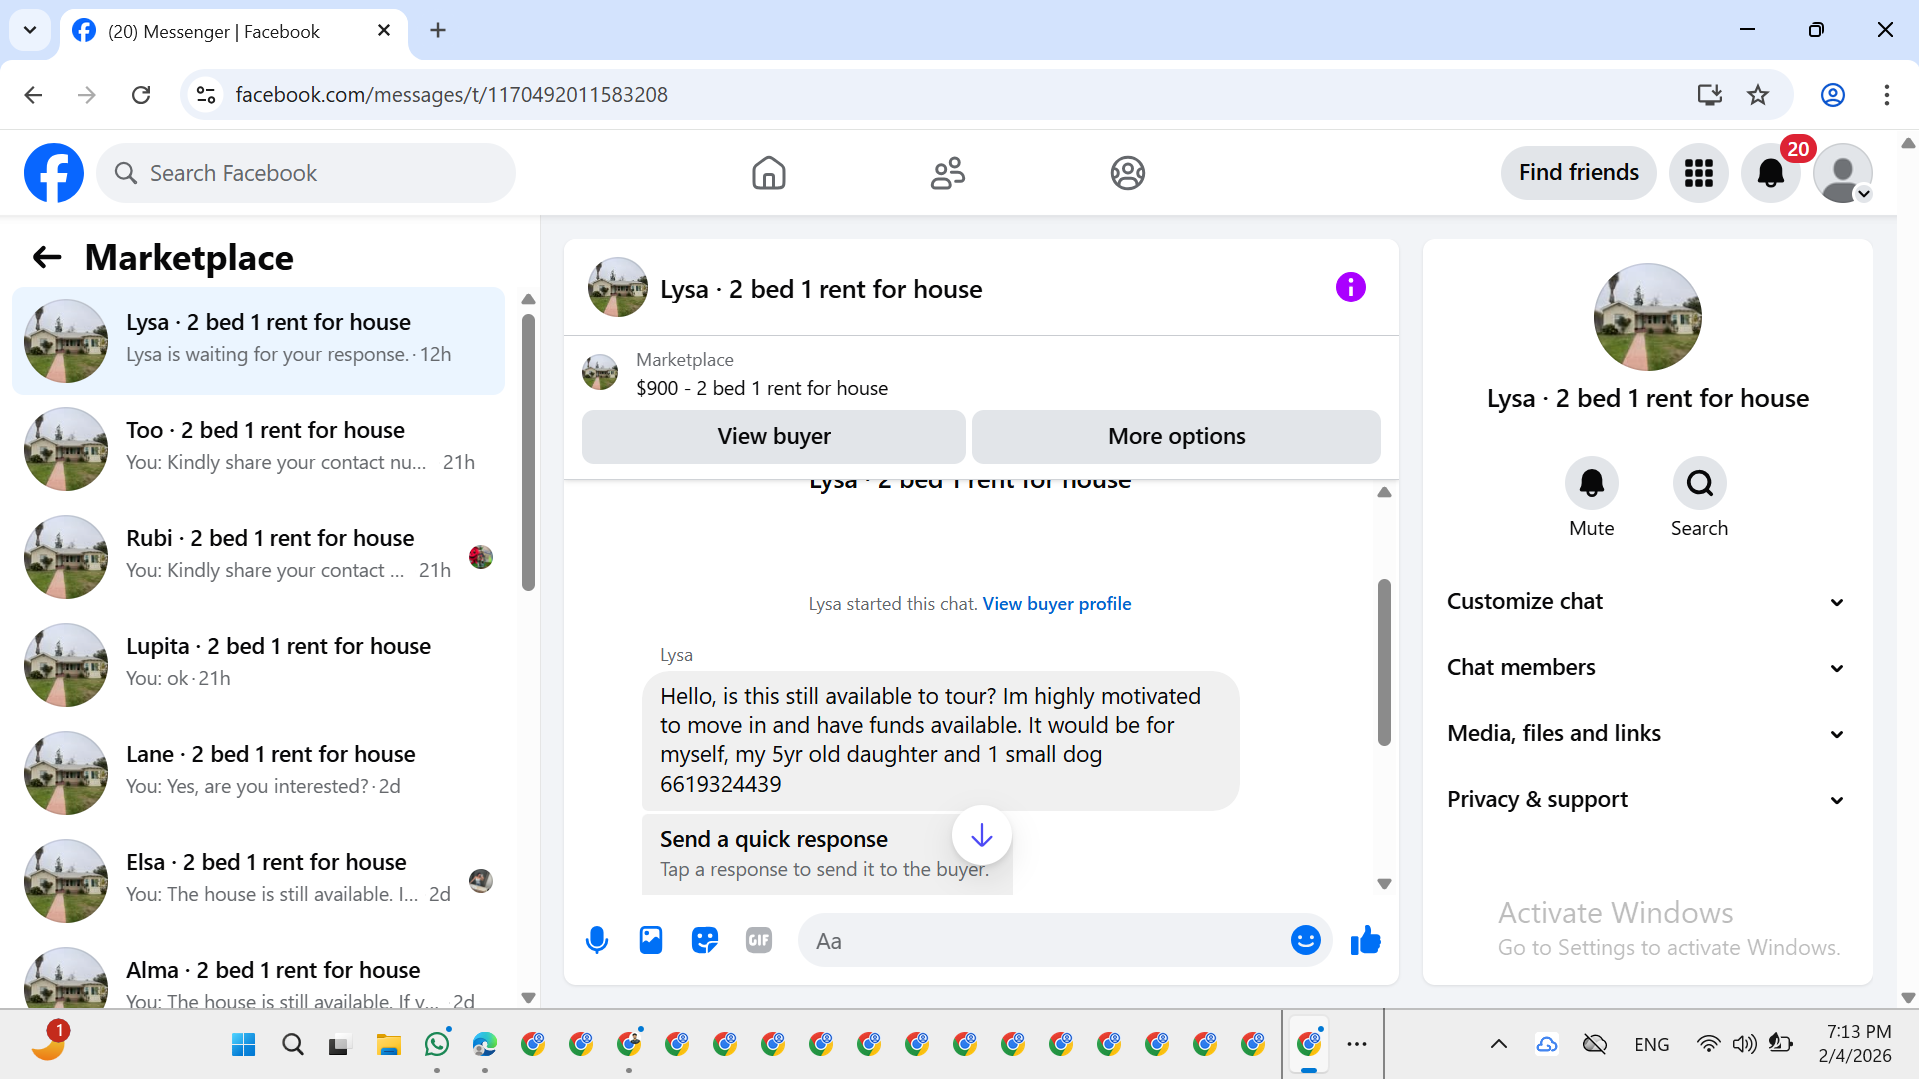1919x1079 pixels.
Task: Click the large house listing thumbnail in right panel
Action: click(1647, 317)
